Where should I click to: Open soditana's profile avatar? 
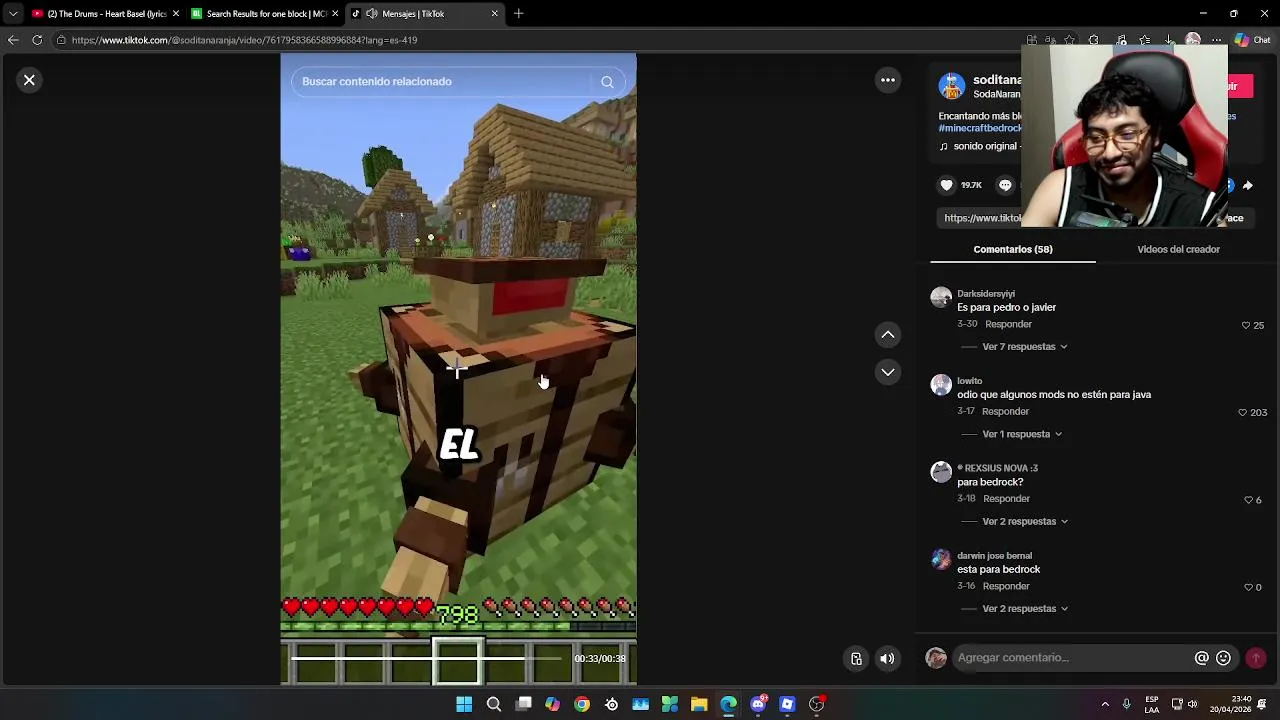click(x=952, y=86)
